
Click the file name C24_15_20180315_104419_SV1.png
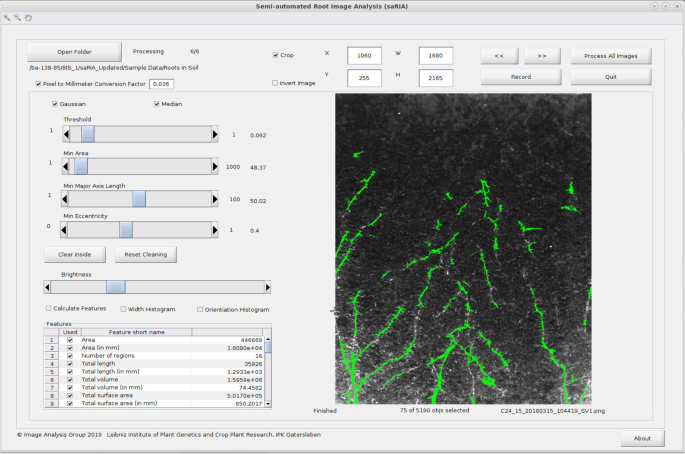click(x=553, y=411)
